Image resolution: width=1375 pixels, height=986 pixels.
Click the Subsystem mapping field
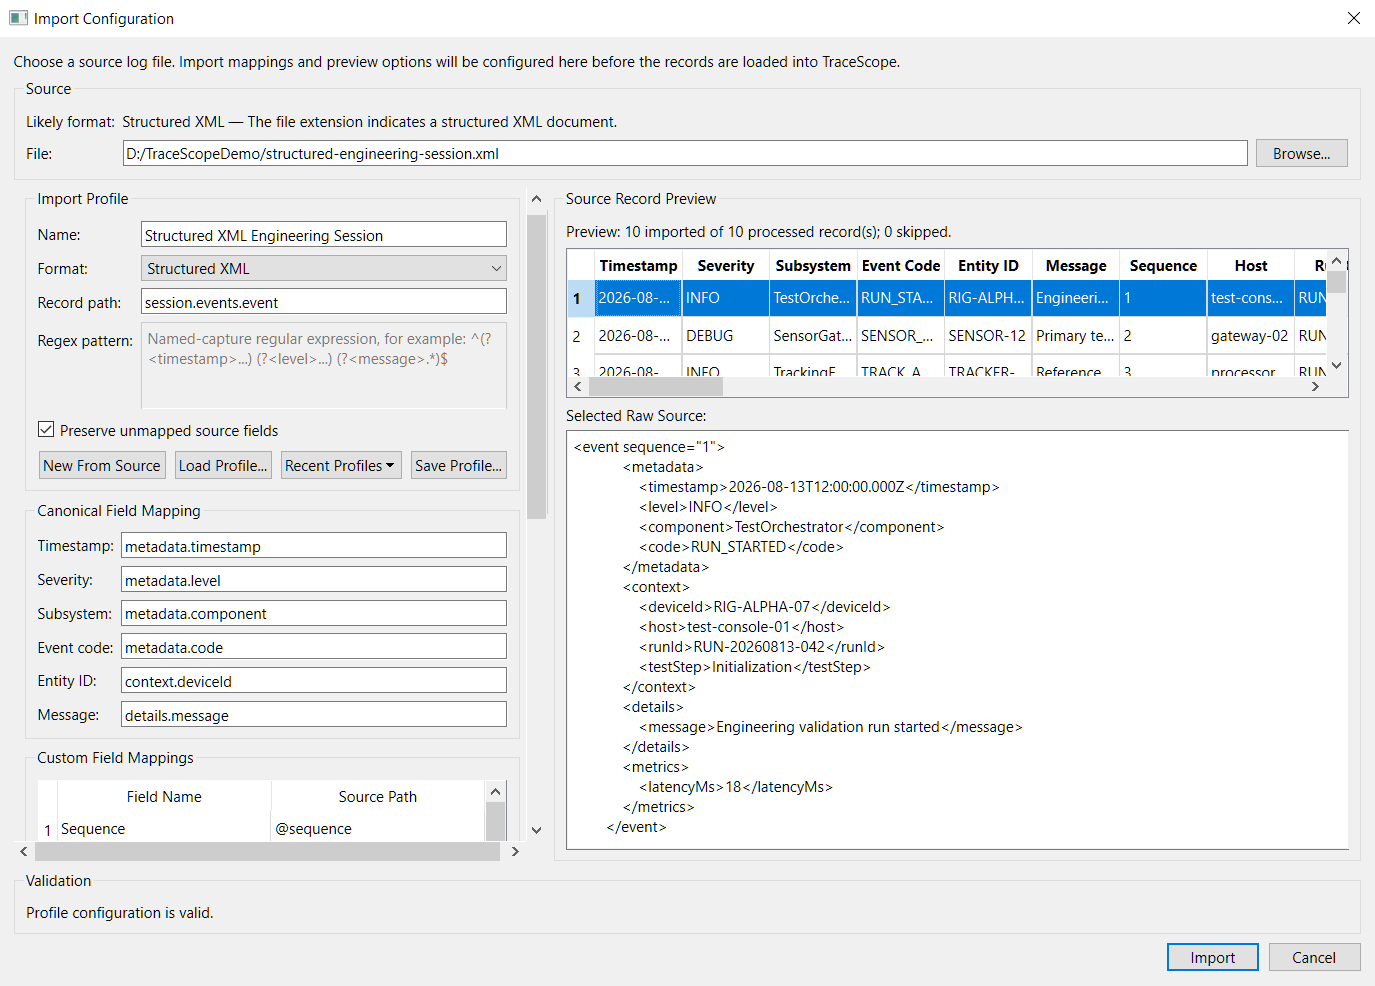point(314,613)
